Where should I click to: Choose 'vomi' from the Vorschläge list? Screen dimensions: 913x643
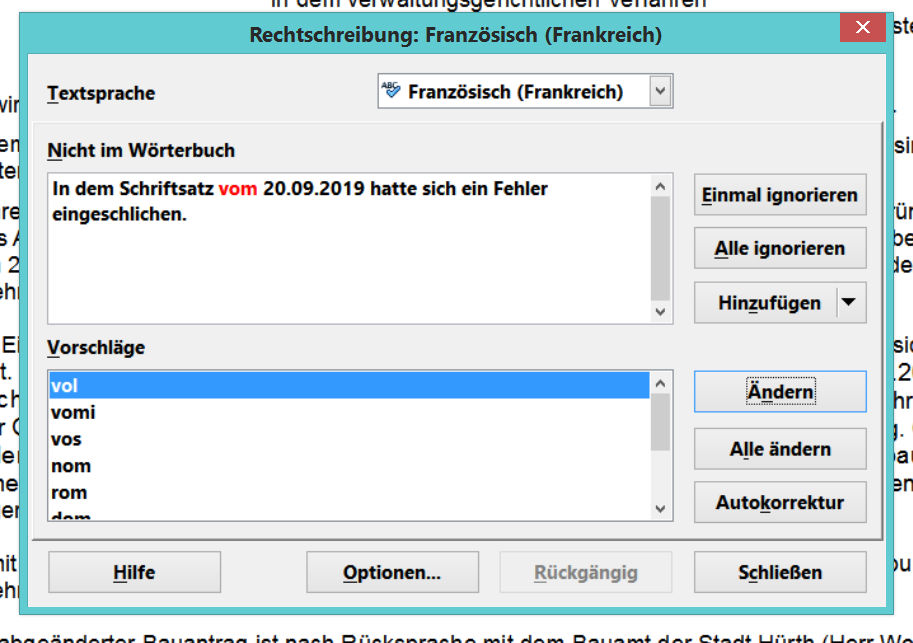pos(73,412)
